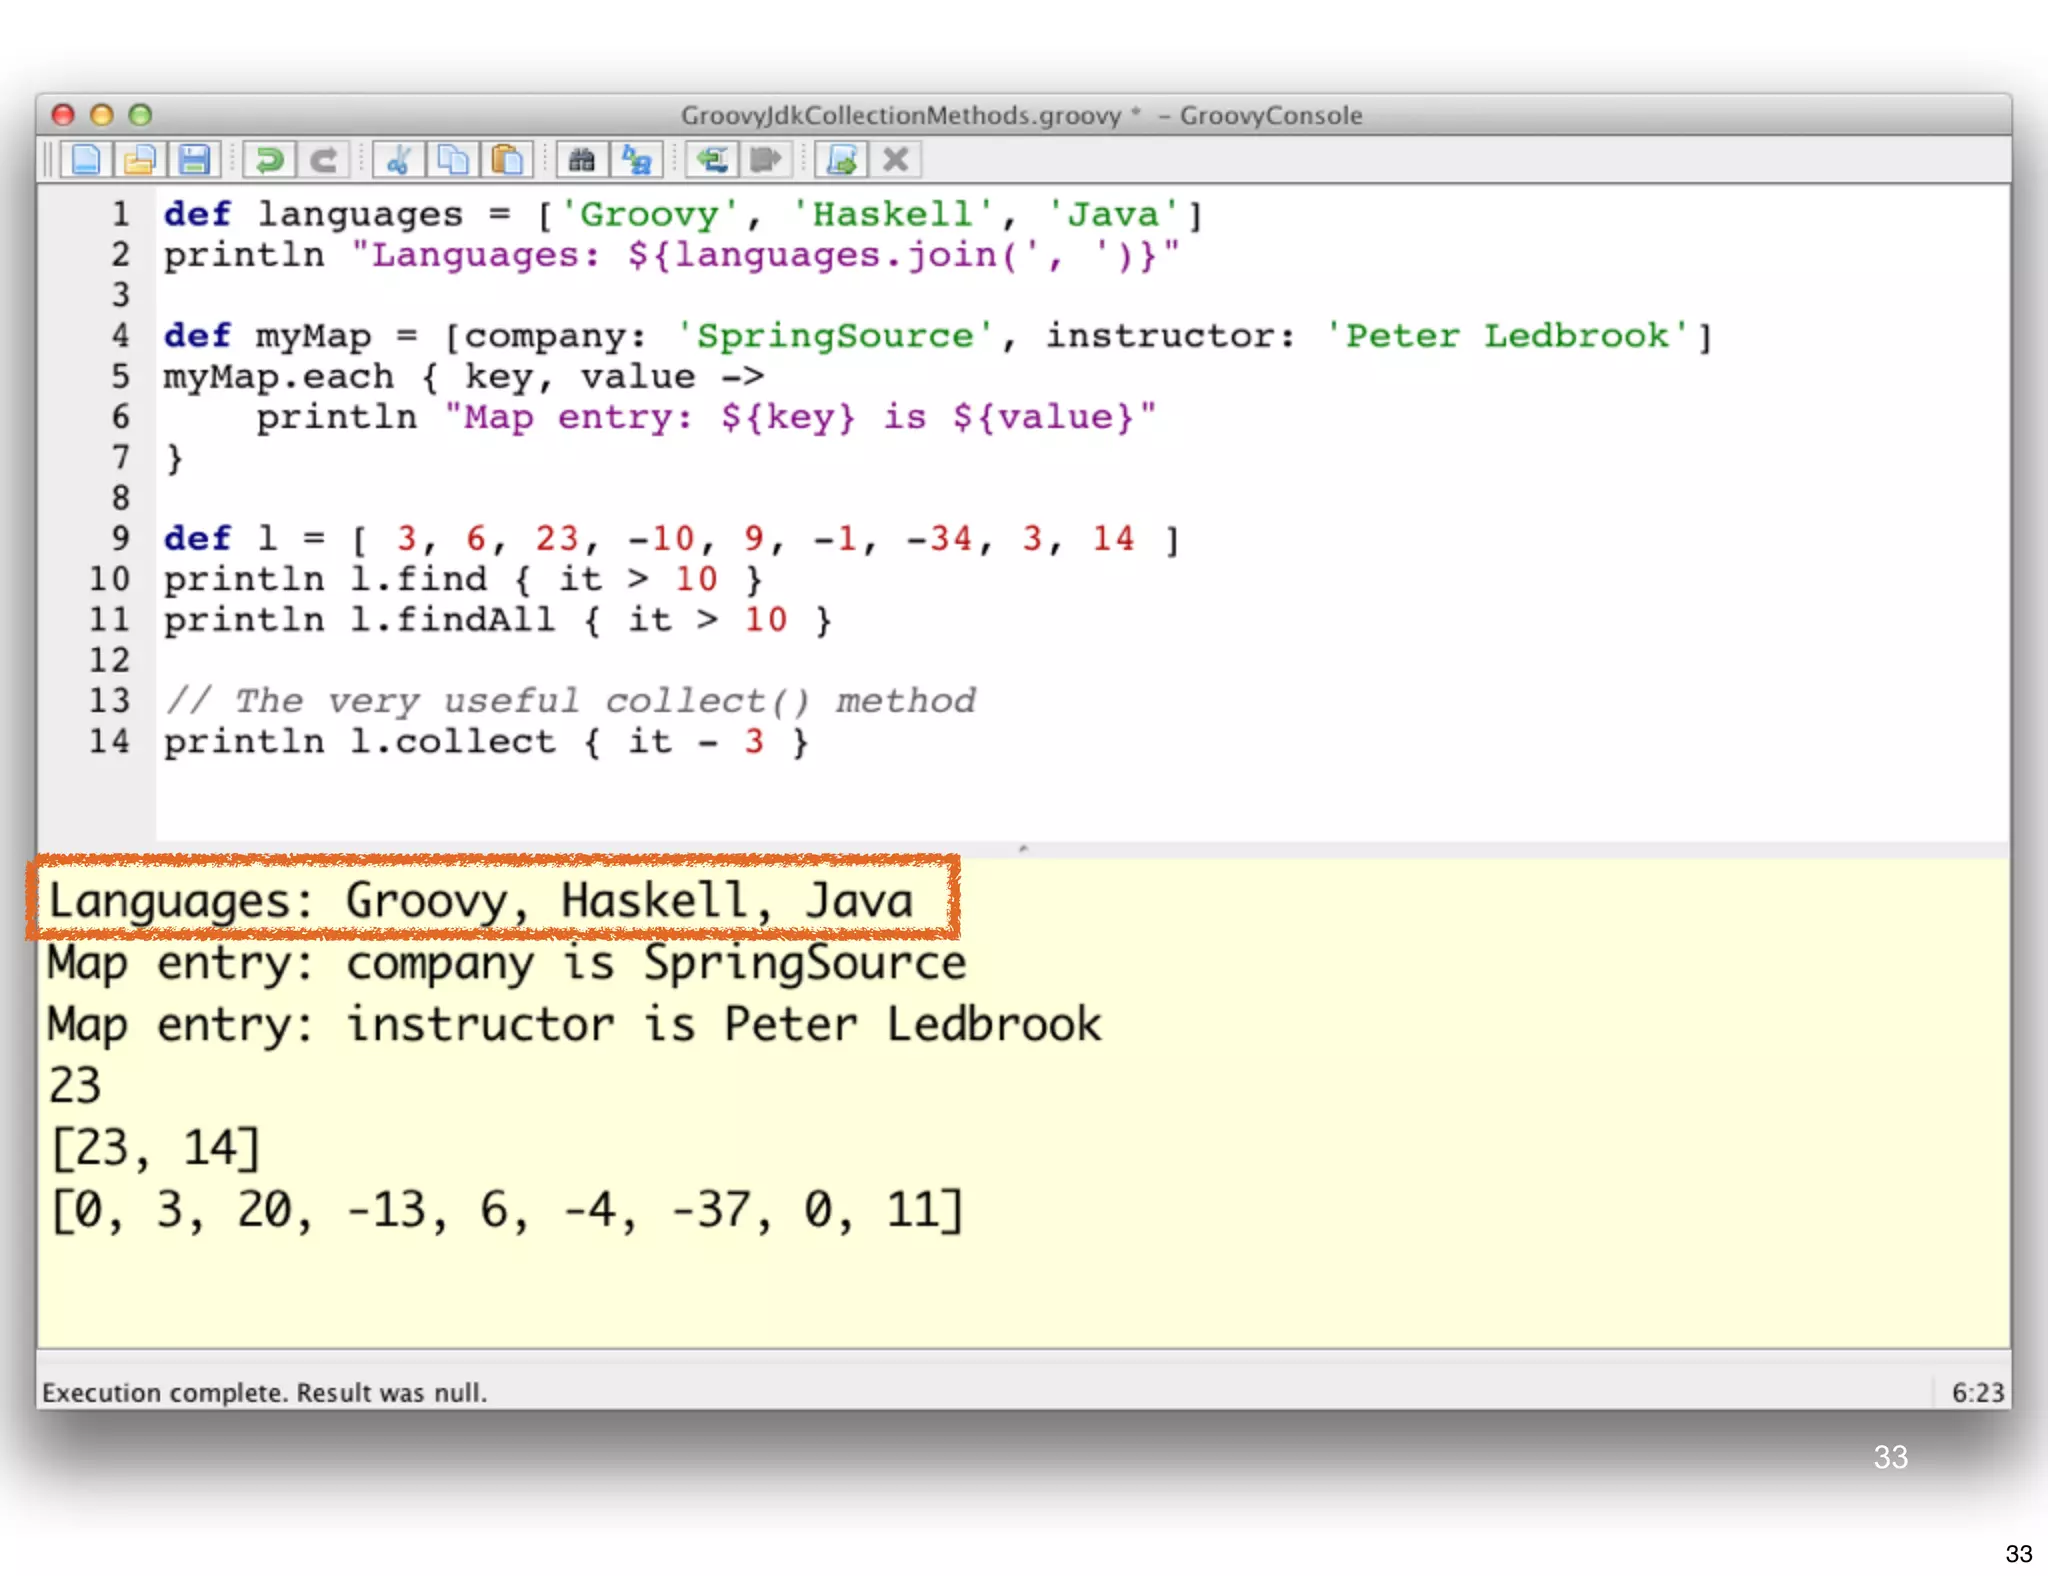Open a script with the folder icon
Screen dimensions: 2048x1576
coord(140,160)
